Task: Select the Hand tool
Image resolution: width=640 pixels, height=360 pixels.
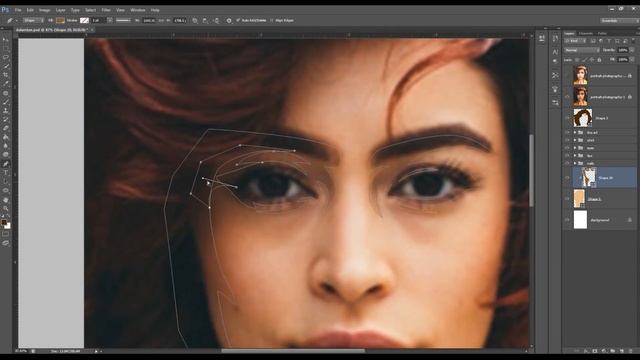Action: click(x=6, y=200)
